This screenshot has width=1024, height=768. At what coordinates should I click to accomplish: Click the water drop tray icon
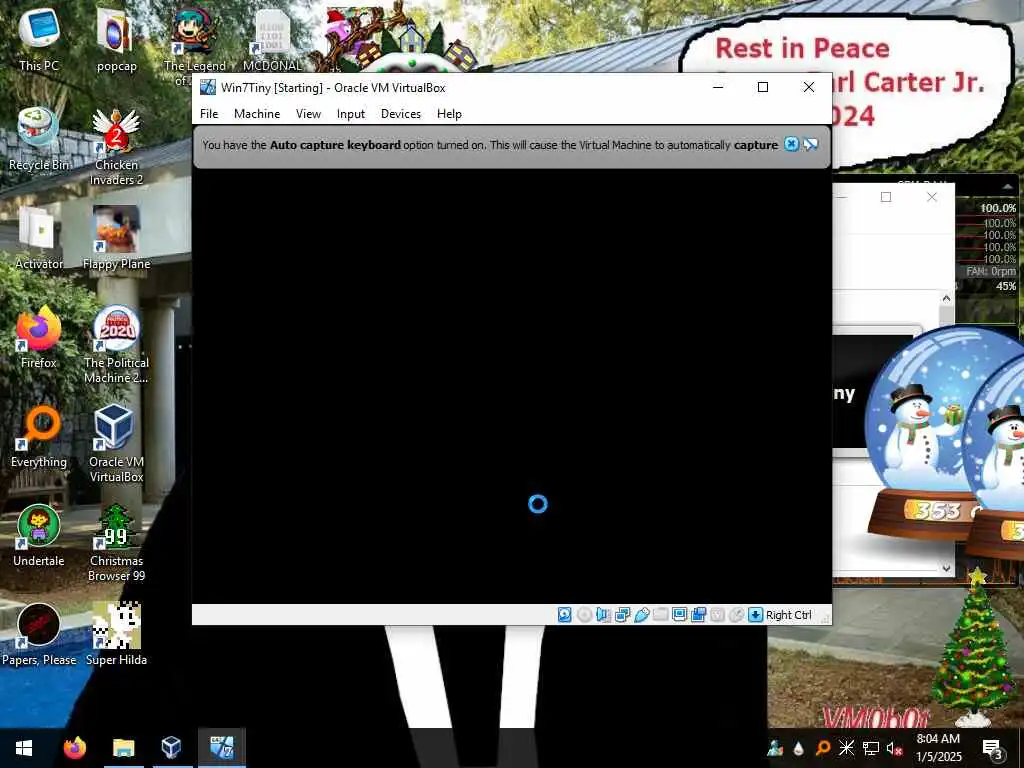799,749
